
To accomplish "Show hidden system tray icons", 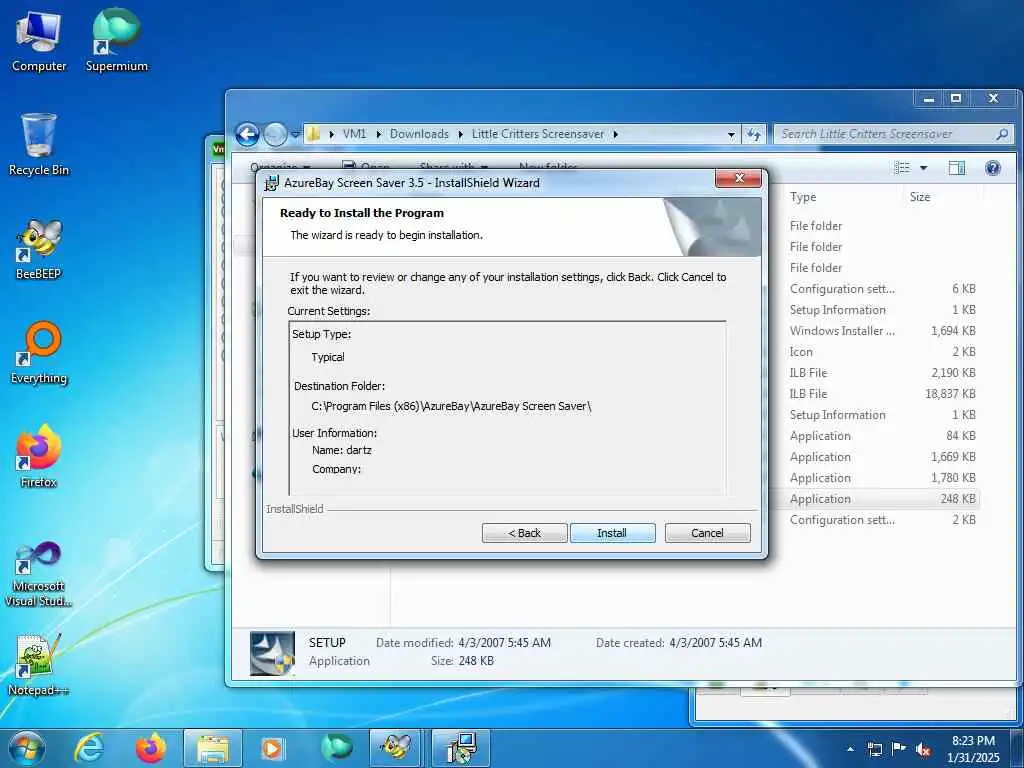I will click(x=850, y=749).
